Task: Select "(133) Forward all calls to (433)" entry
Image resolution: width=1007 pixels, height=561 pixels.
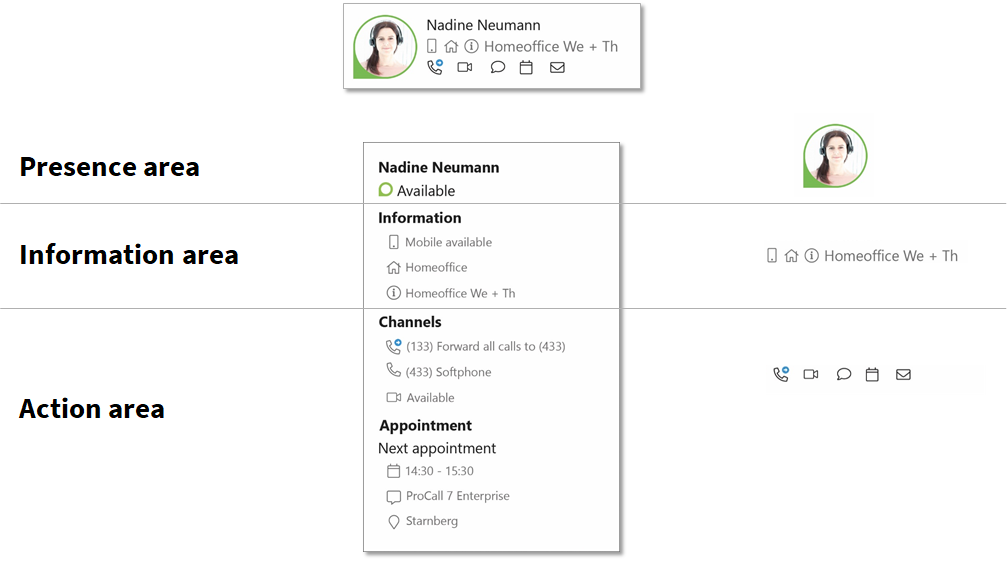Action: click(485, 346)
